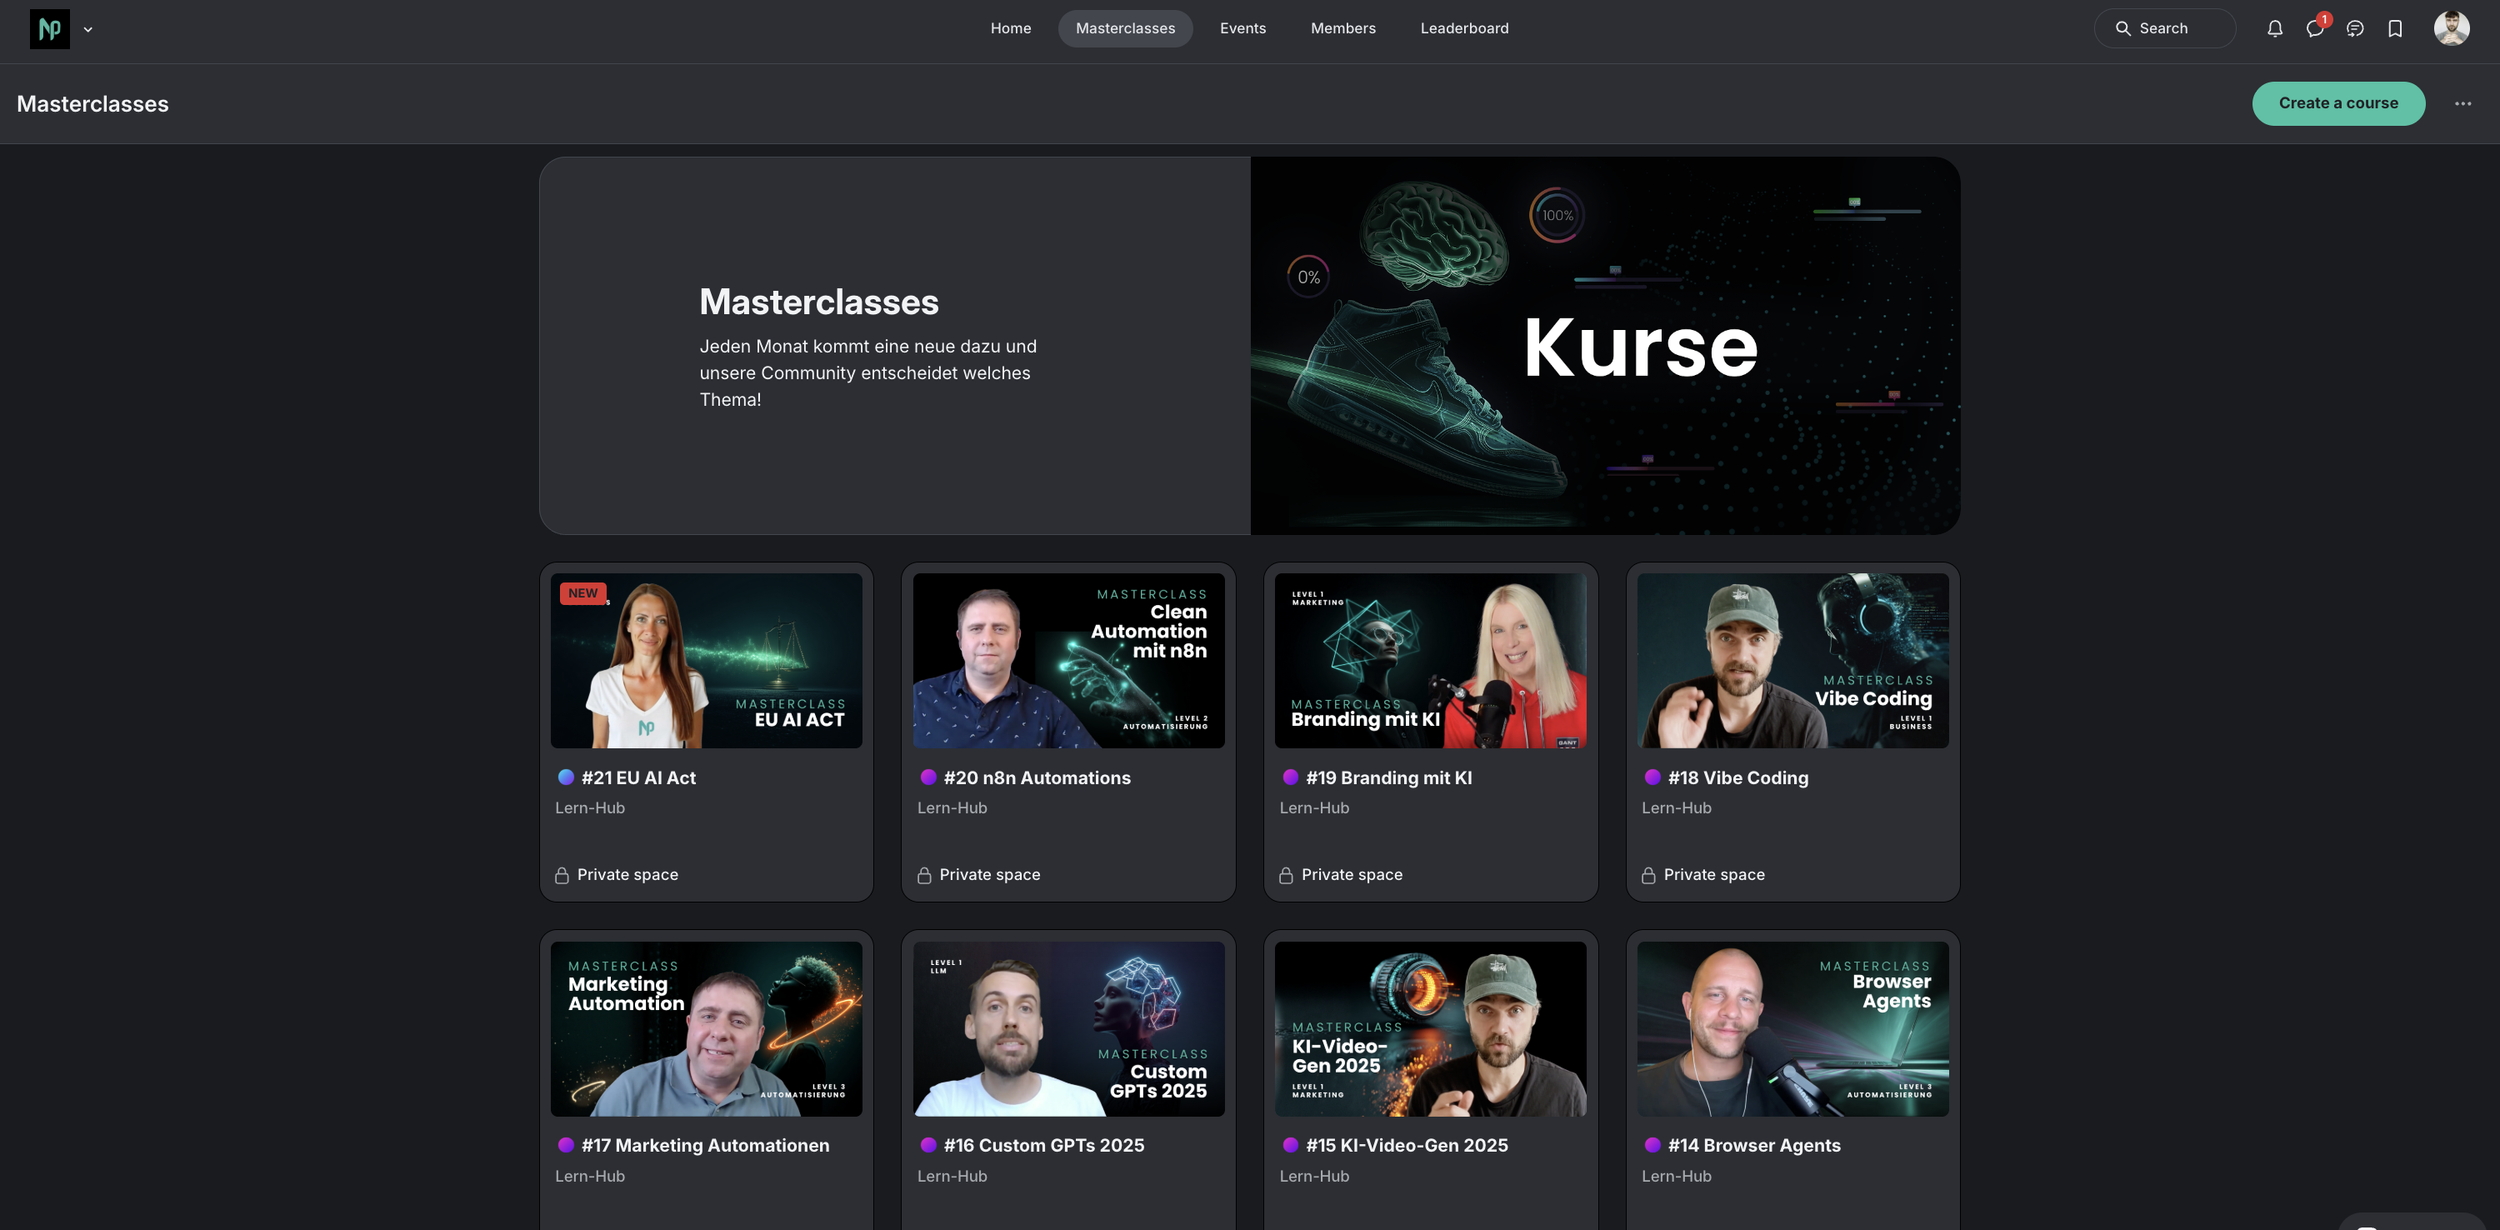
Task: Click the lock icon on #18 Vibe Coding
Action: (x=1648, y=875)
